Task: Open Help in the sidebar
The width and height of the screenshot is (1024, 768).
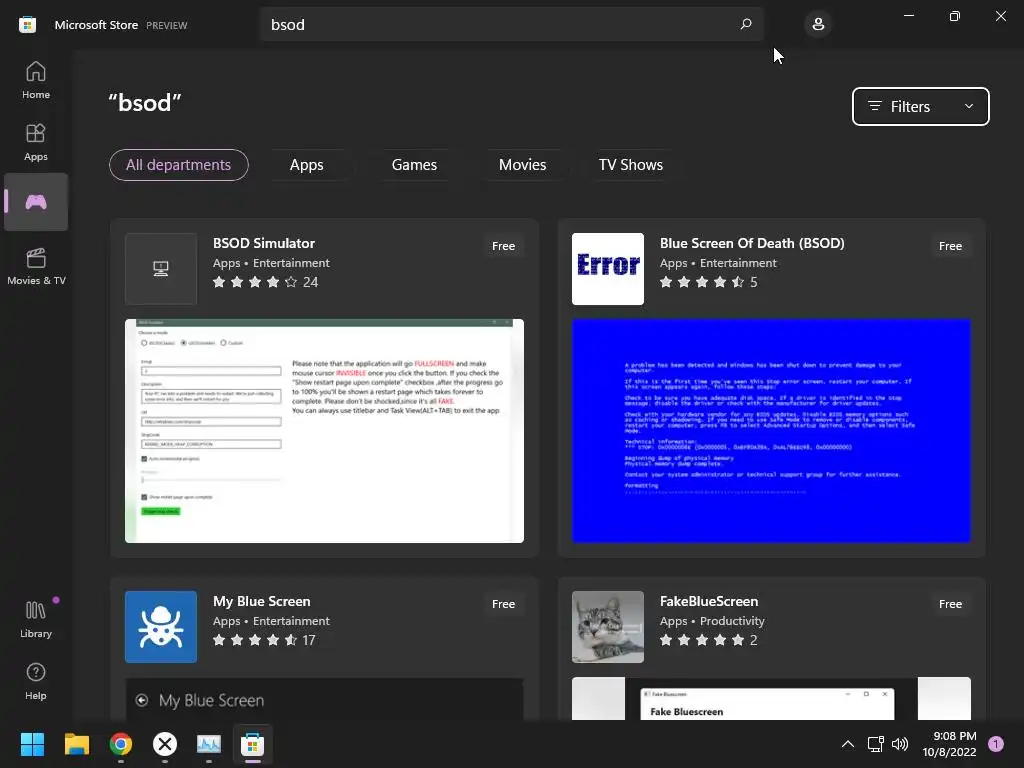Action: tap(36, 681)
